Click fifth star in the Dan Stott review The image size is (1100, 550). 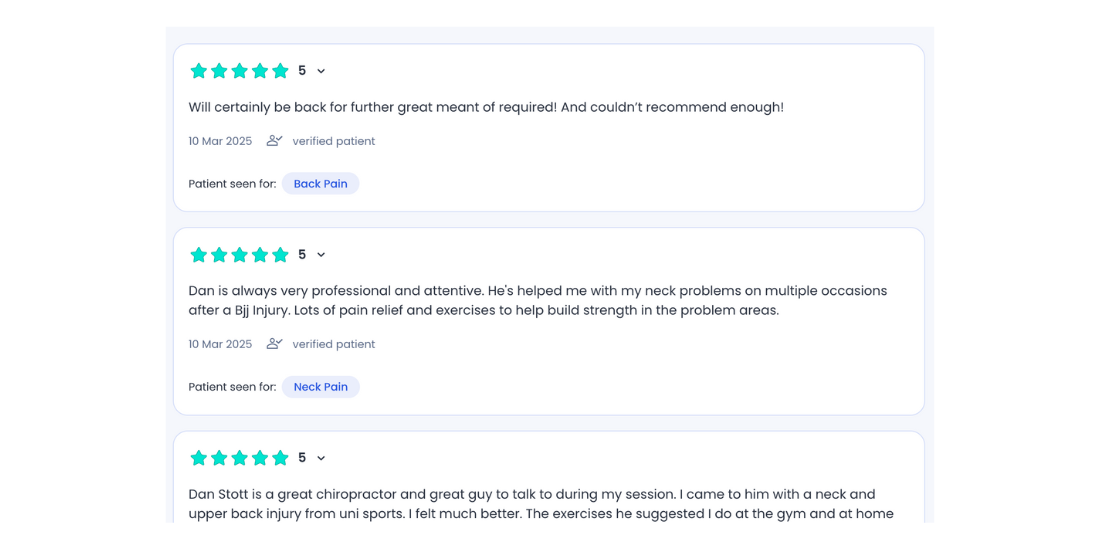point(281,458)
